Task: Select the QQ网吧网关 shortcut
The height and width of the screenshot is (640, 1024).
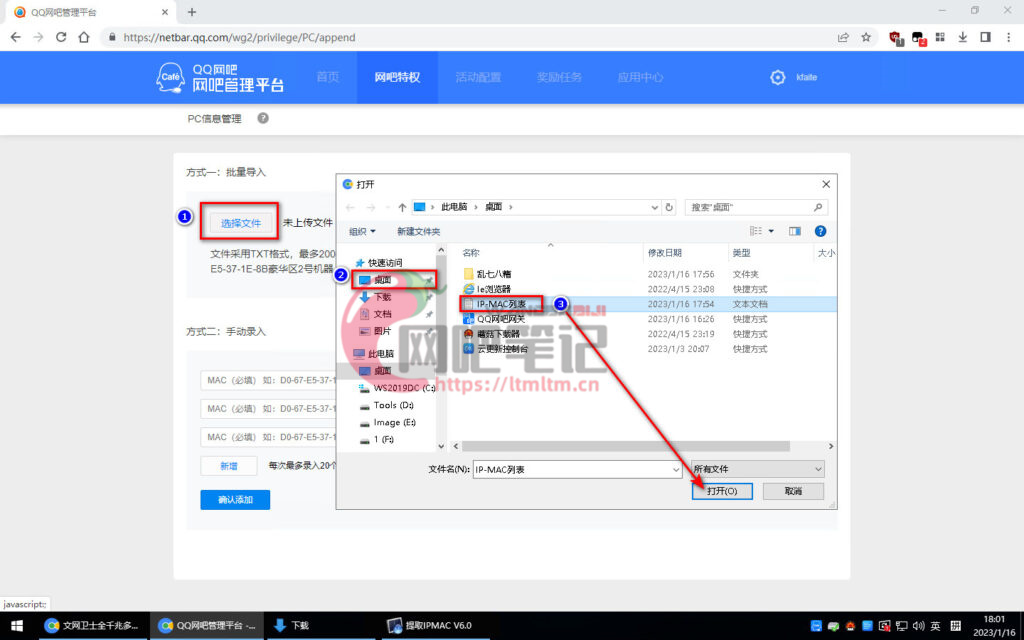Action: point(500,319)
